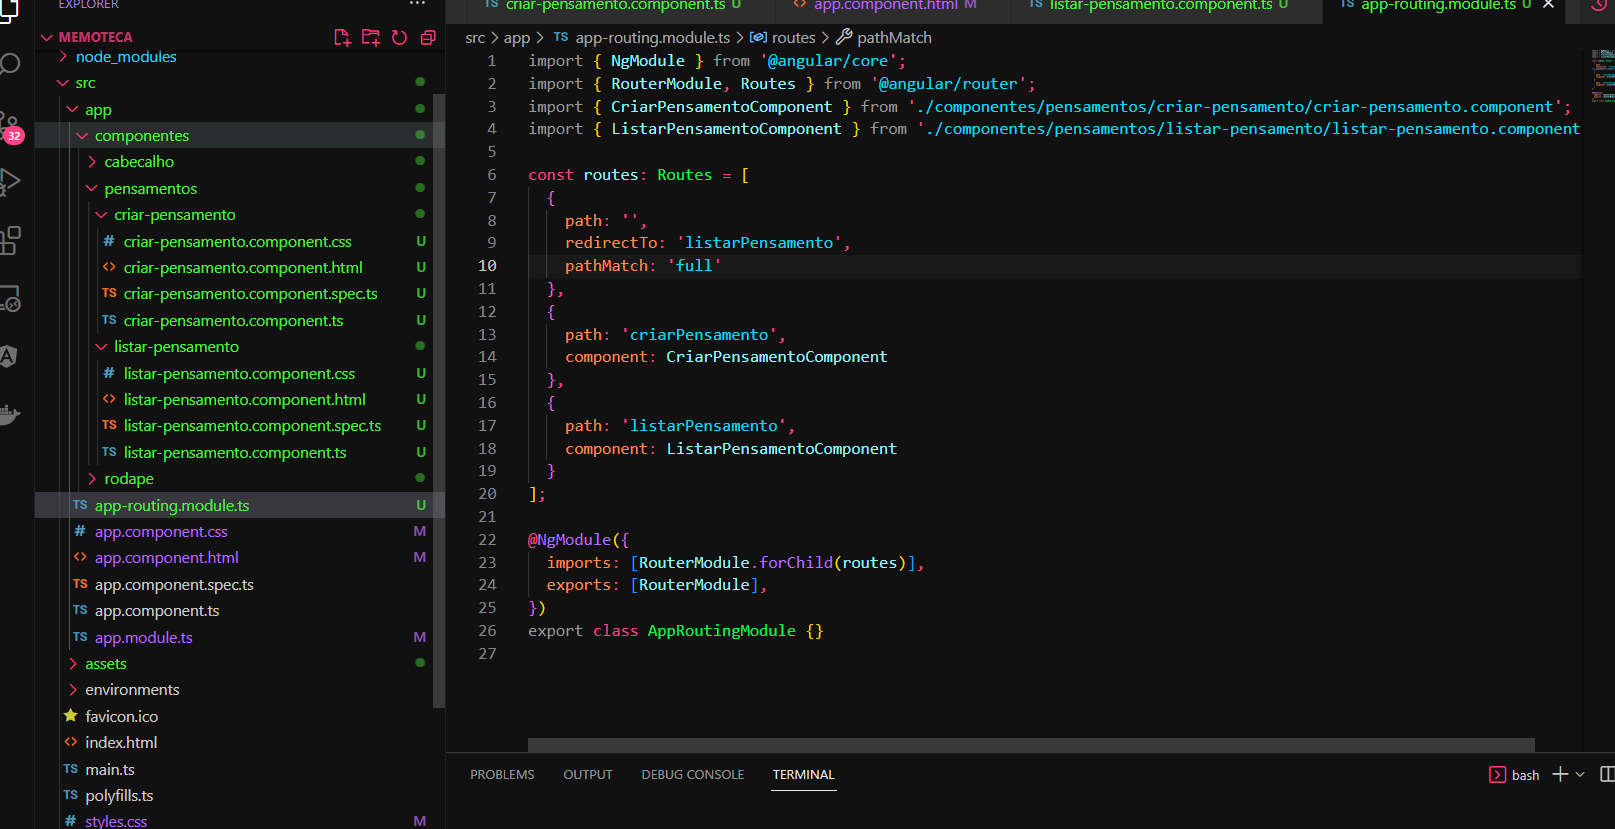Open Remote Explorer view
Image resolution: width=1615 pixels, height=829 pixels.
click(x=10, y=298)
